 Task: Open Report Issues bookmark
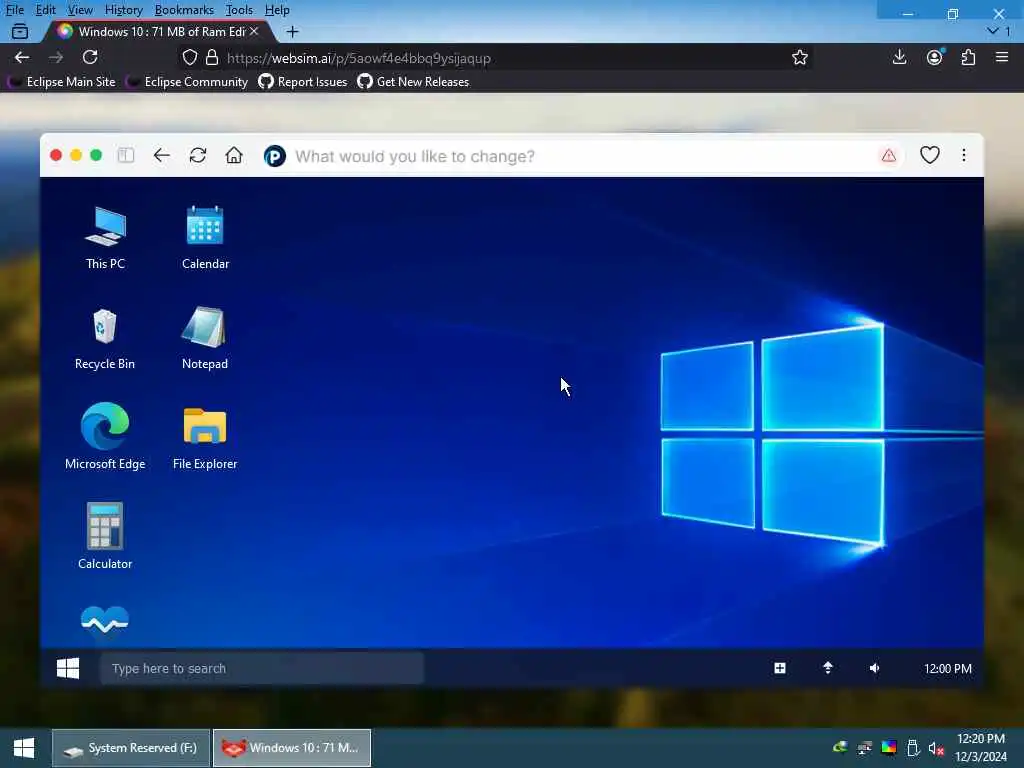tap(303, 82)
